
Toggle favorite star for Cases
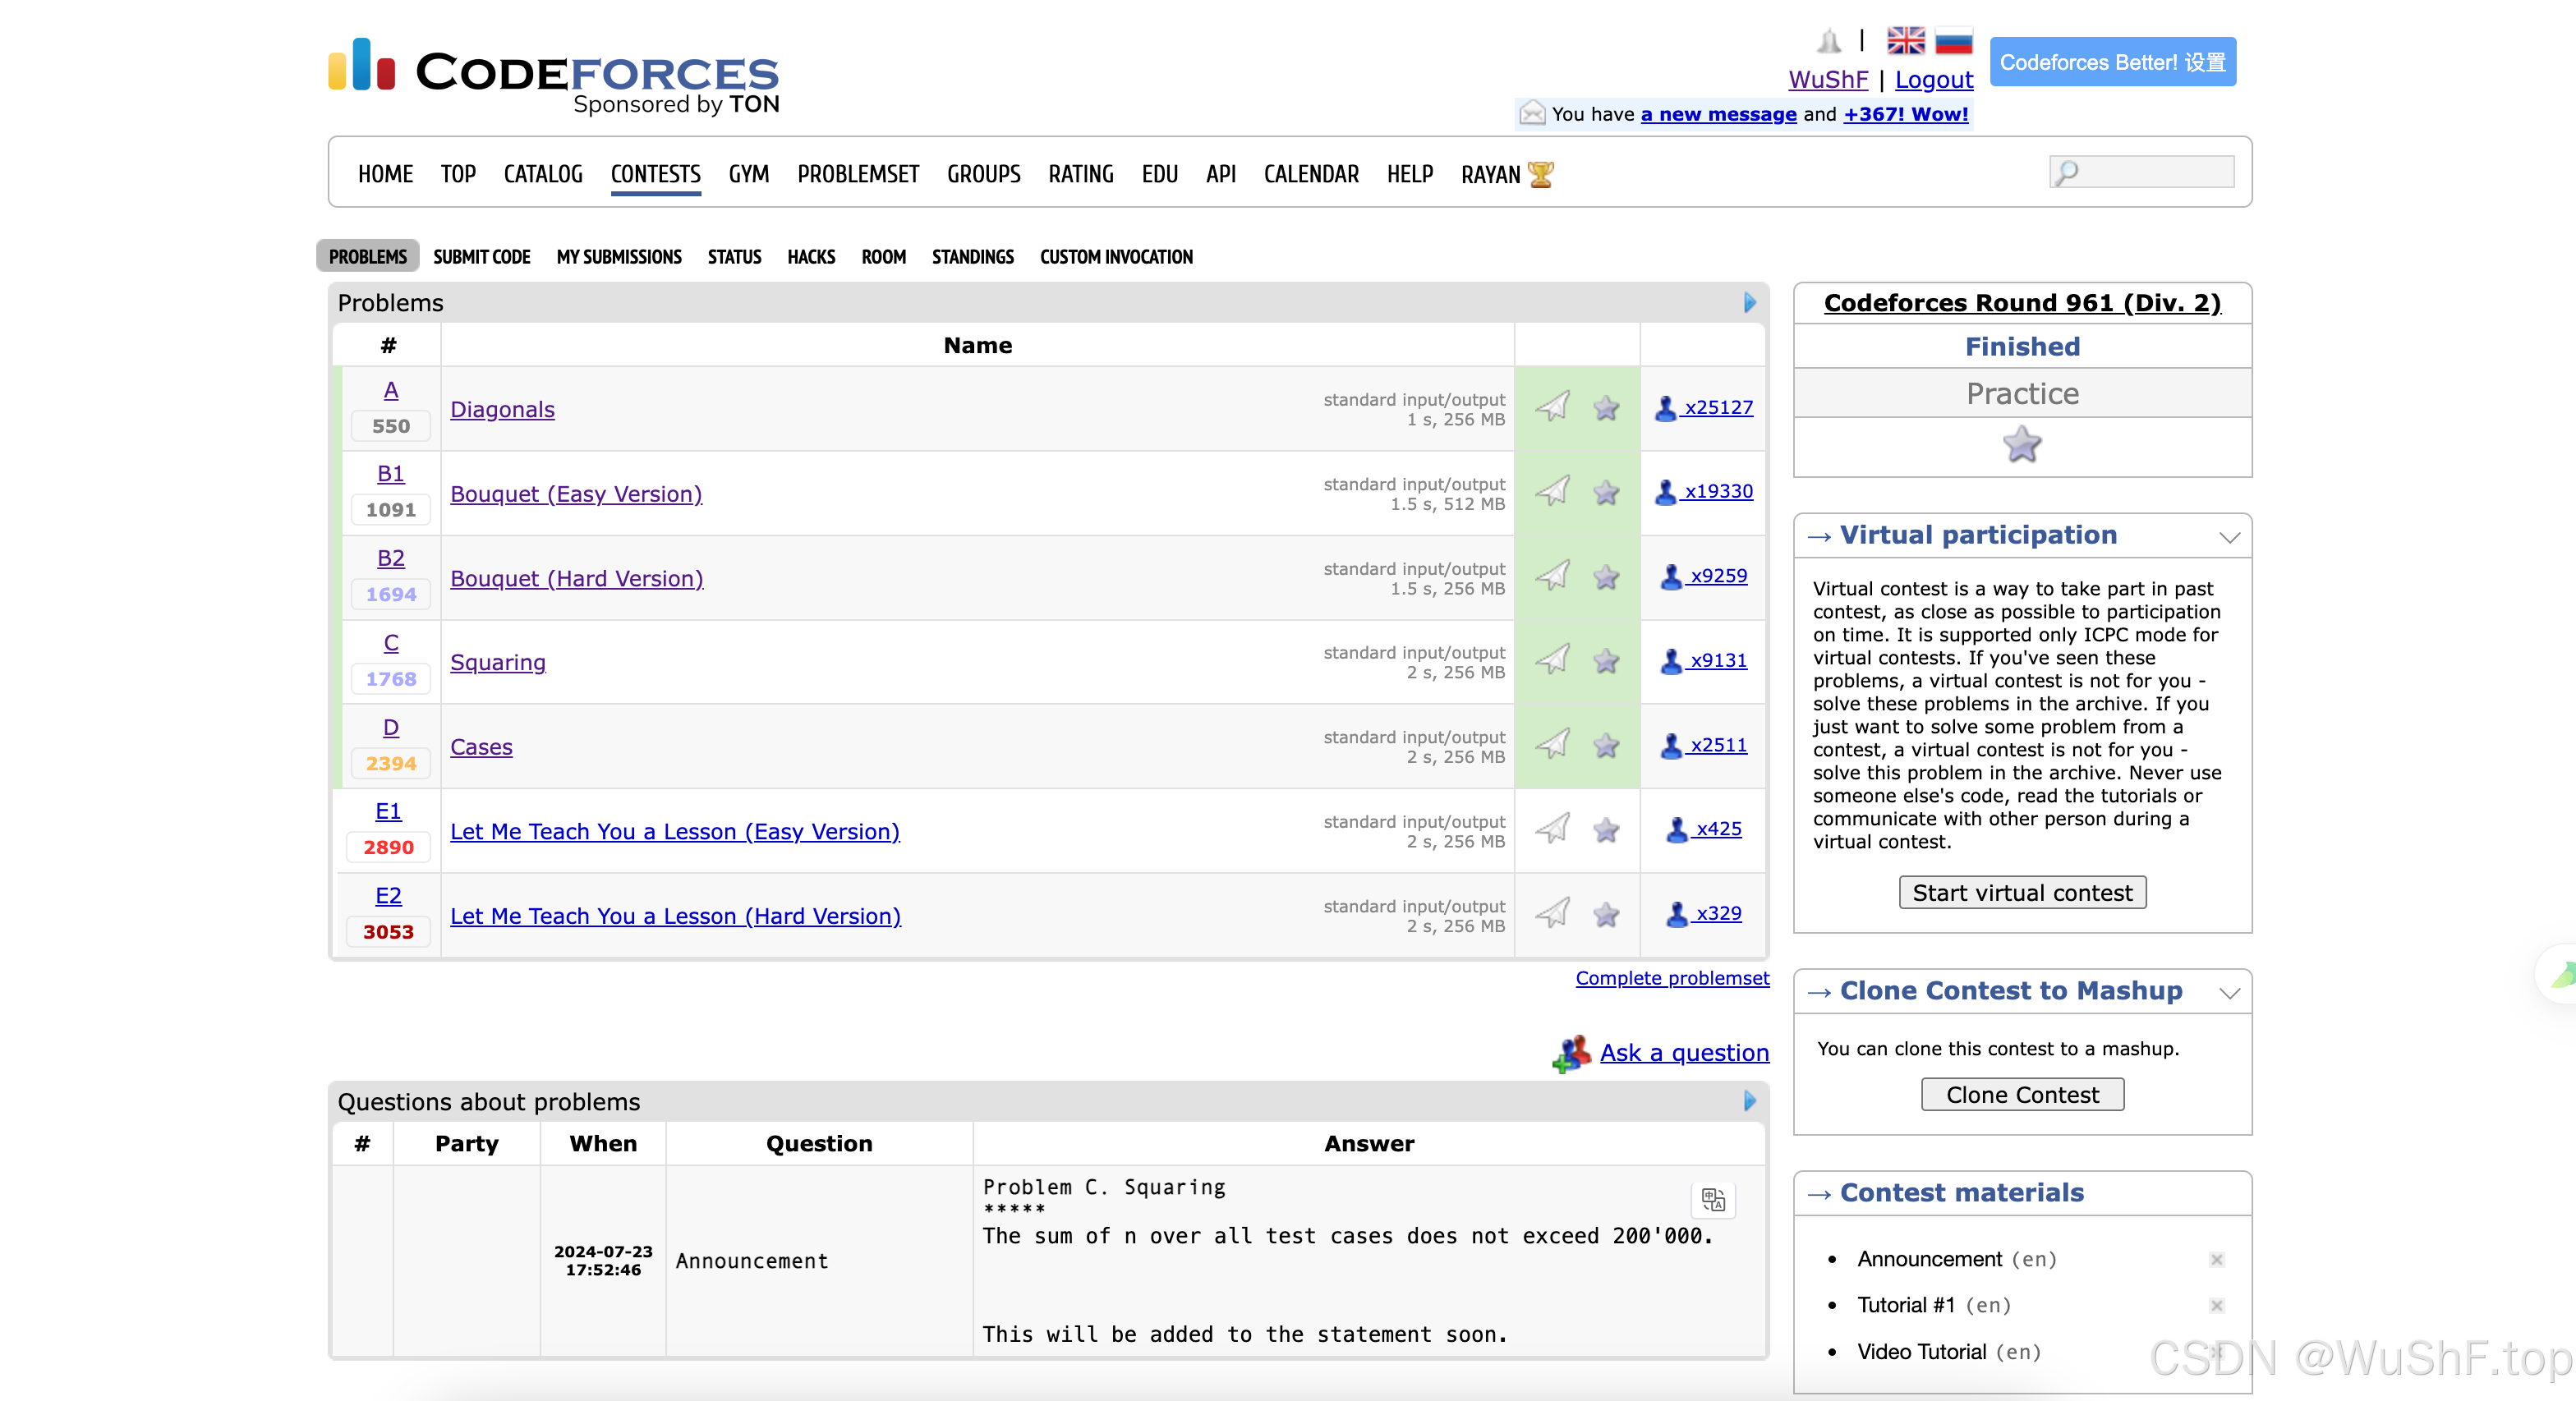tap(1606, 746)
